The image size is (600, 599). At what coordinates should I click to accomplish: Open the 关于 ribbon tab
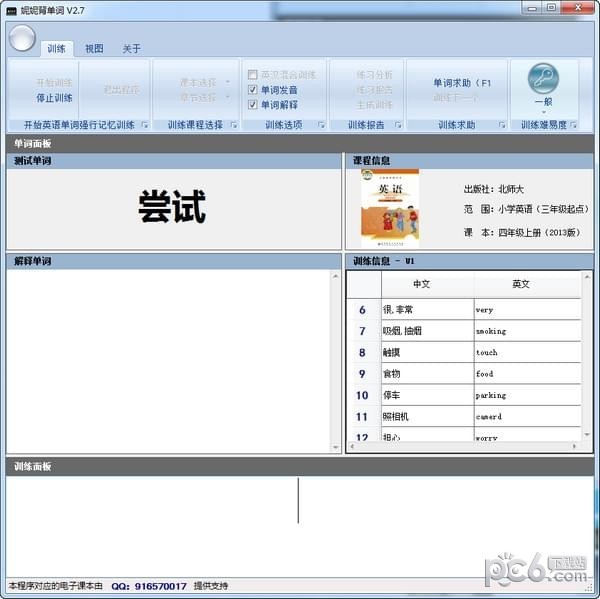point(131,49)
